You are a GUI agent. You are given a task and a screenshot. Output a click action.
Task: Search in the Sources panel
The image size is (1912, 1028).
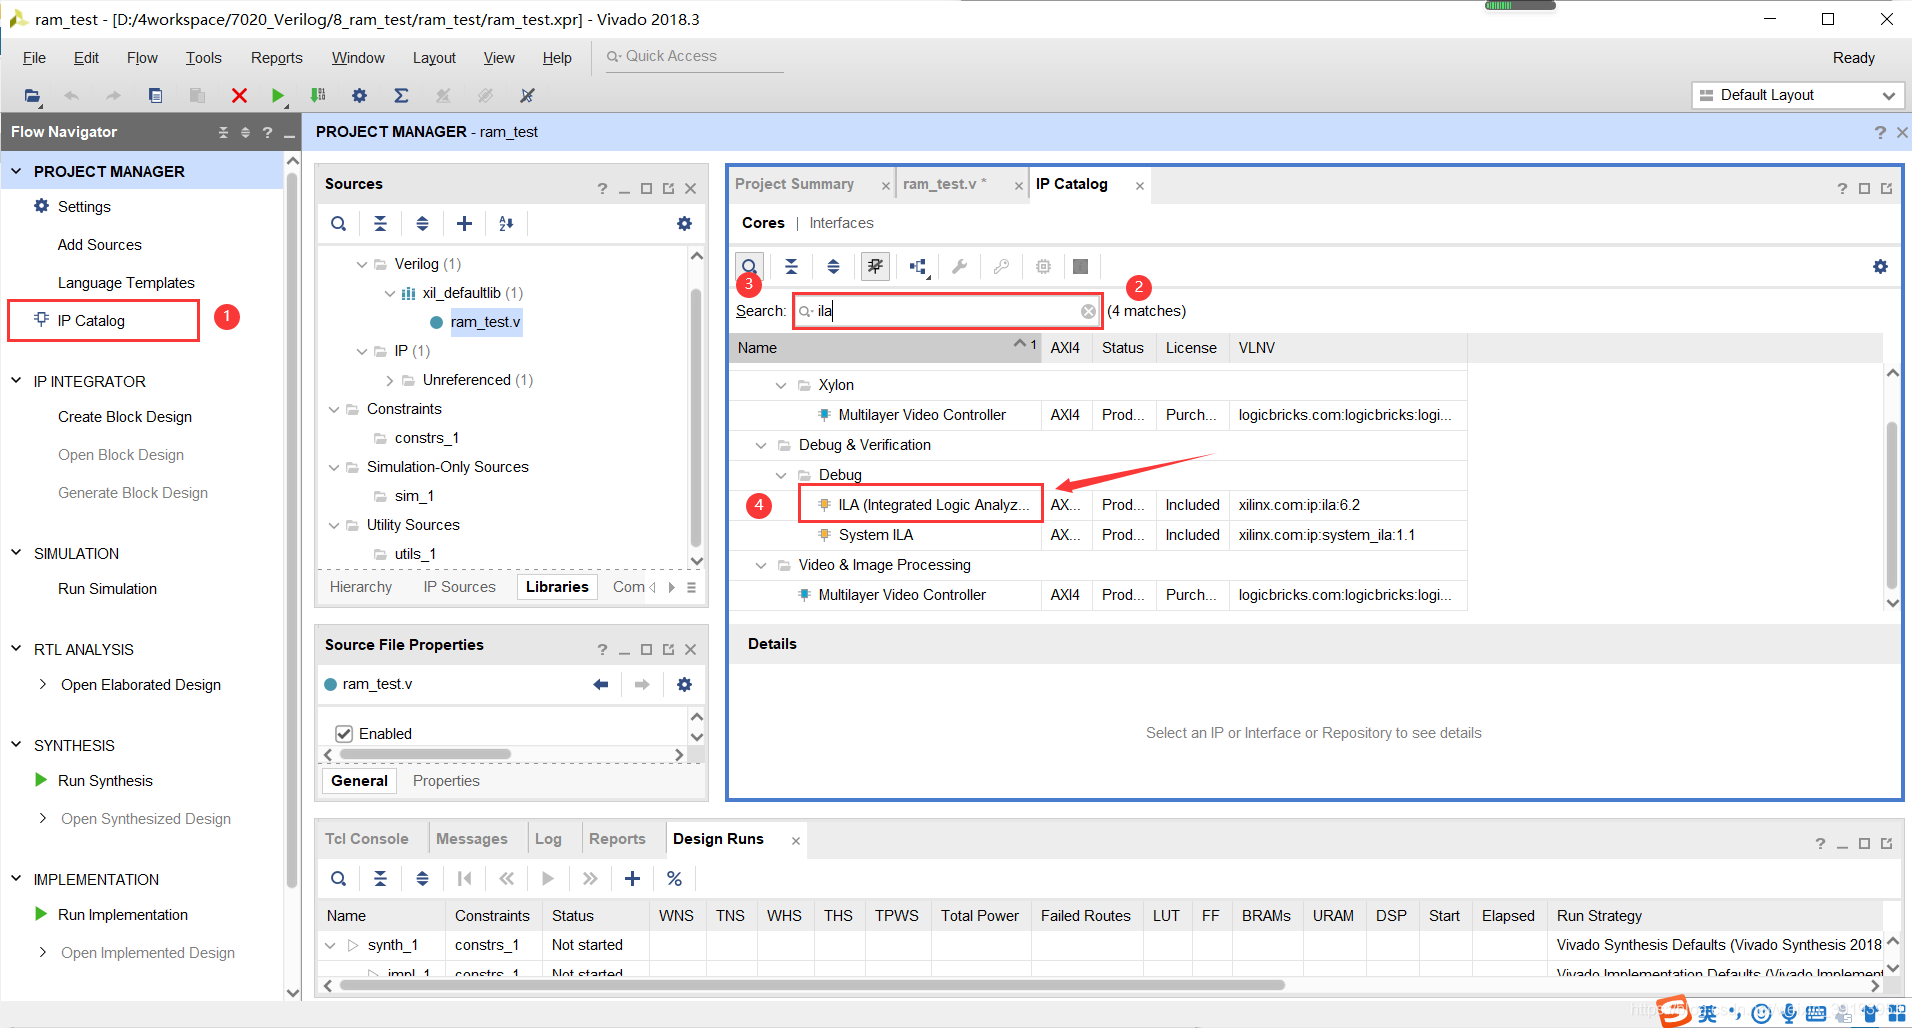point(339,224)
